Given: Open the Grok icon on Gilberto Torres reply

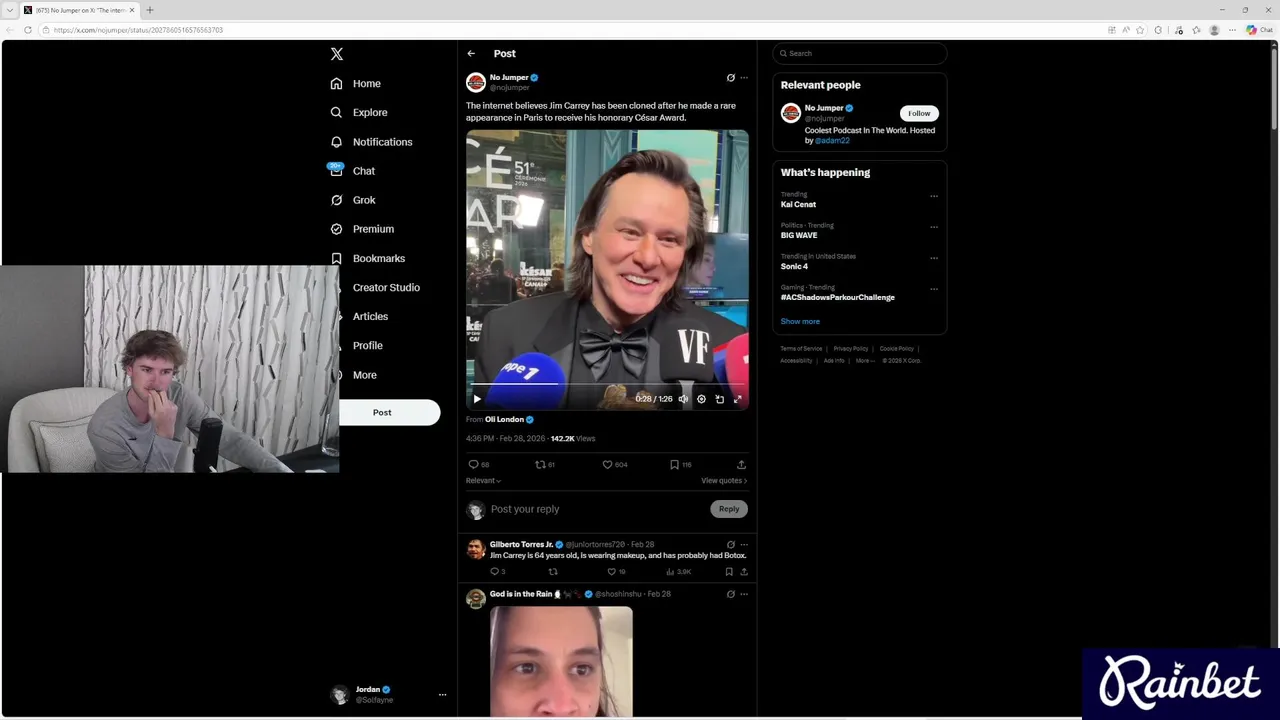Looking at the screenshot, I should pyautogui.click(x=730, y=545).
